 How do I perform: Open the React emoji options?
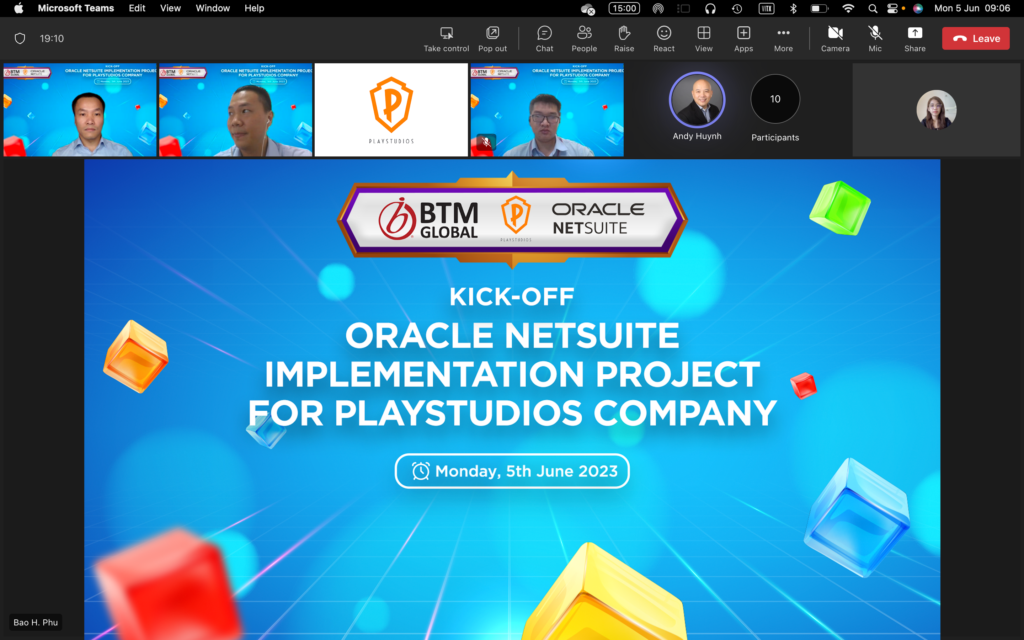click(x=664, y=39)
